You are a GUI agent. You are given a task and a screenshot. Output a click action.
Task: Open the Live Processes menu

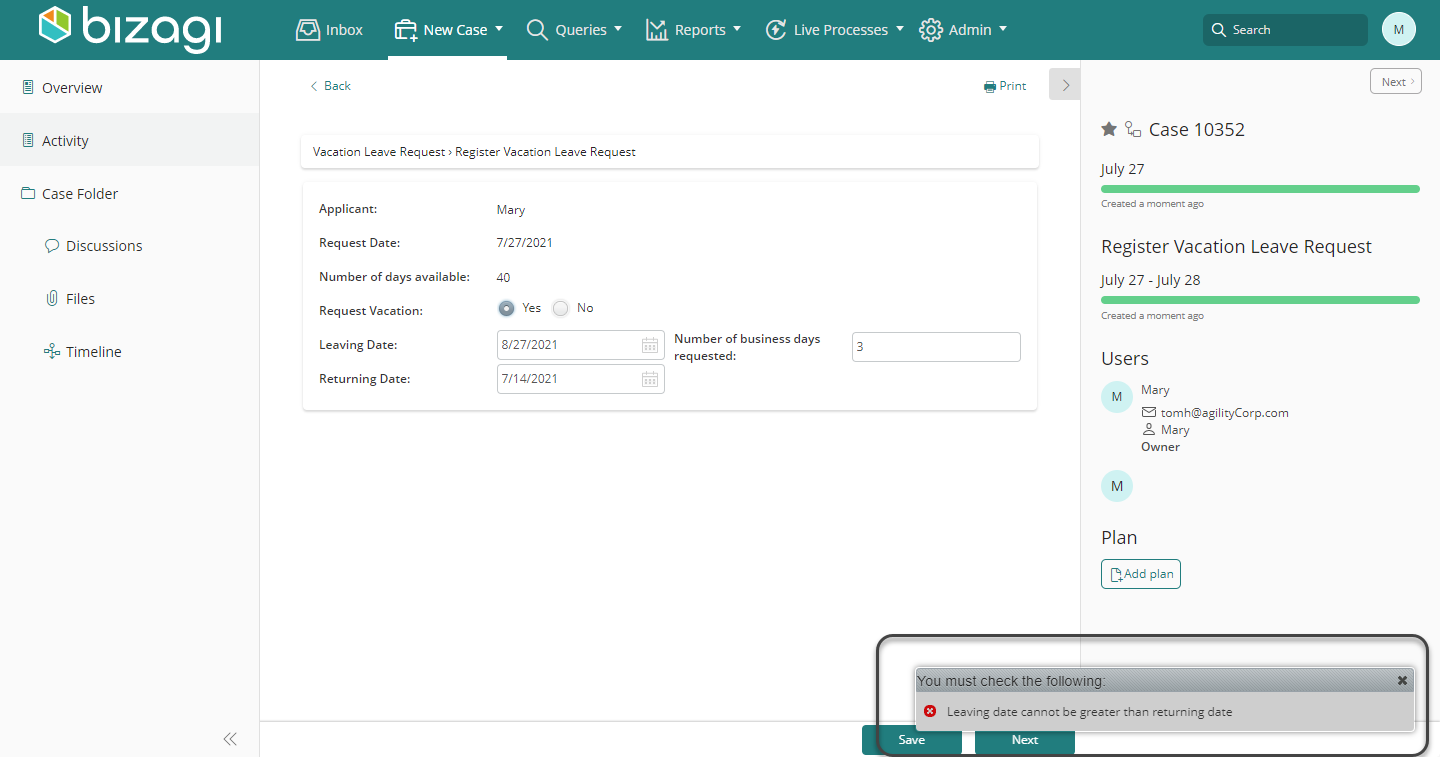[834, 30]
